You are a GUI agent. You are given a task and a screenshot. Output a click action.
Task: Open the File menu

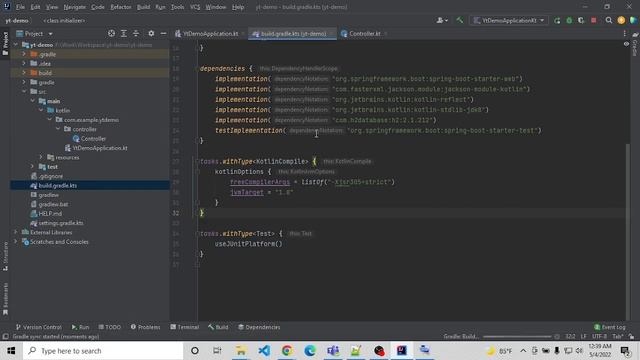pos(20,7)
